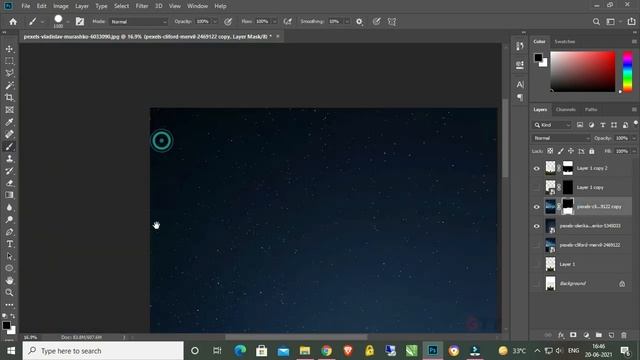640x360 pixels.
Task: Select the Crop tool
Action: pos(9,98)
